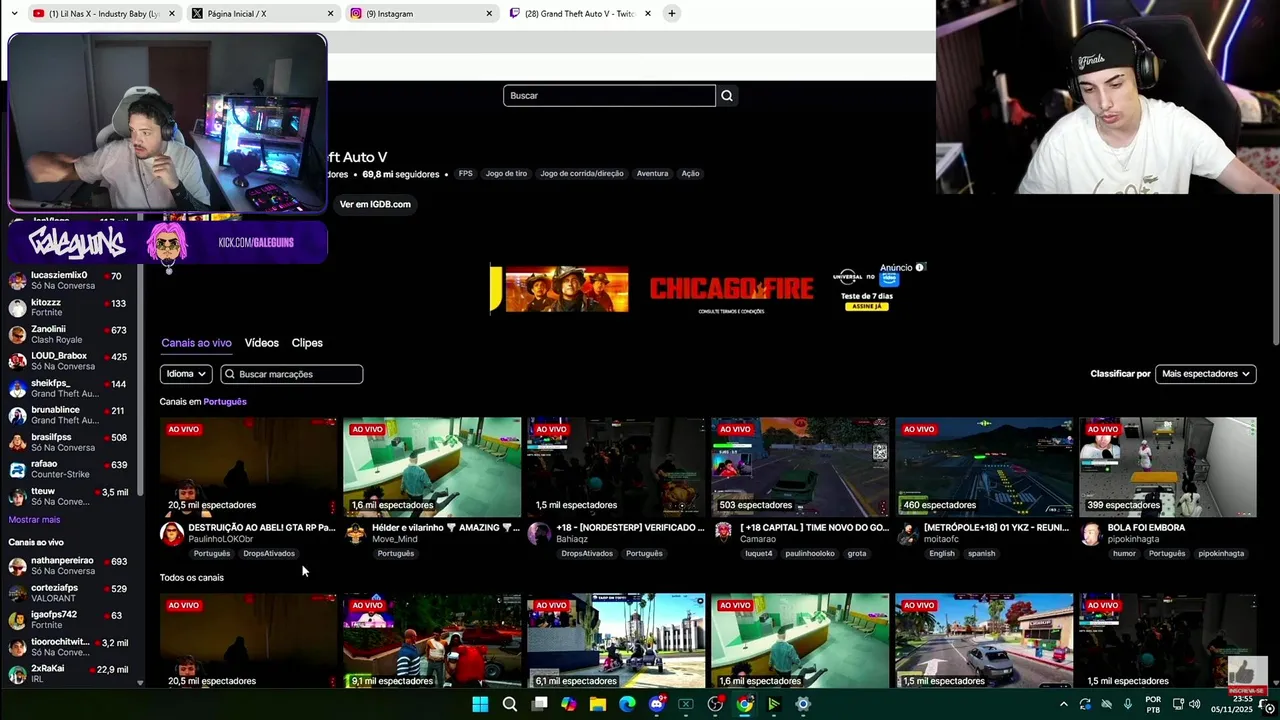Open the DESTRUIÇÃO AO ABEL stream thumbnail
Viewport: 1280px width, 720px height.
249,467
